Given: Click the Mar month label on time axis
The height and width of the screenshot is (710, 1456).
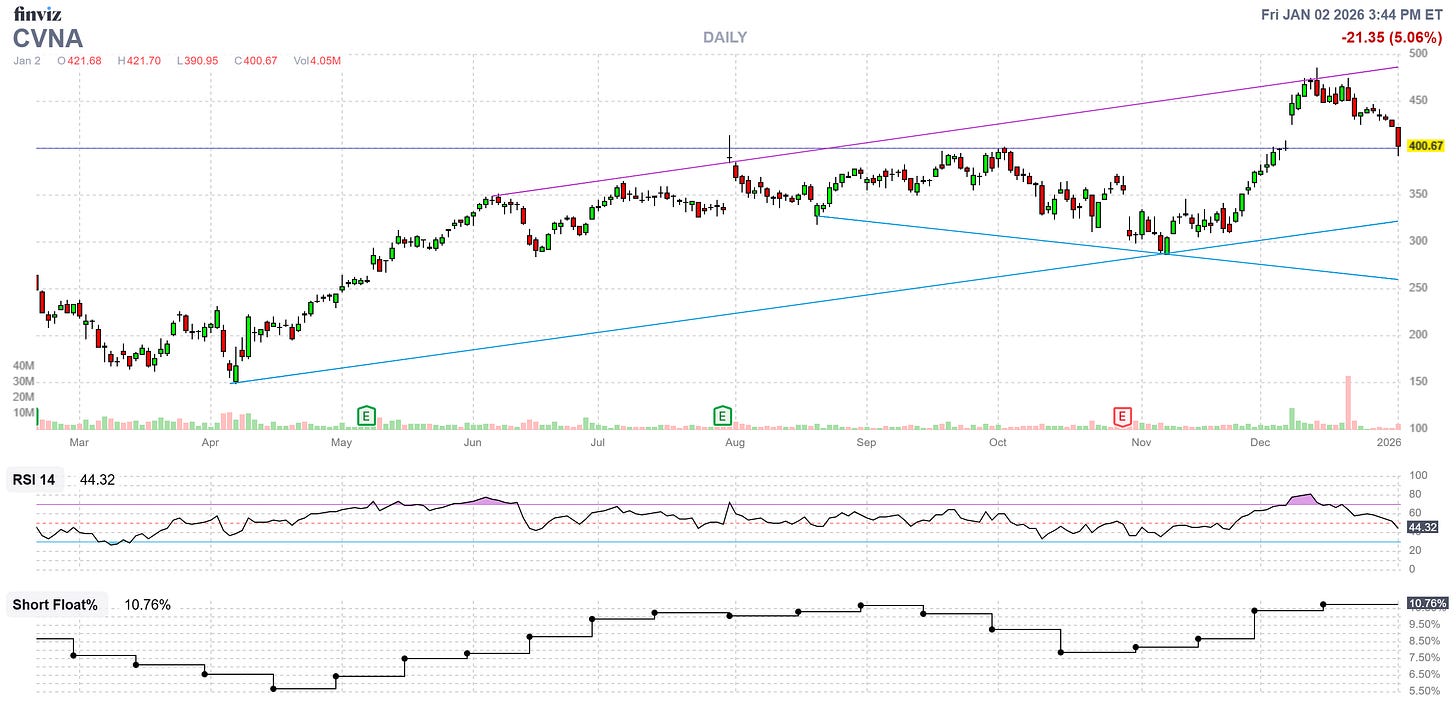Looking at the screenshot, I should coord(79,440).
